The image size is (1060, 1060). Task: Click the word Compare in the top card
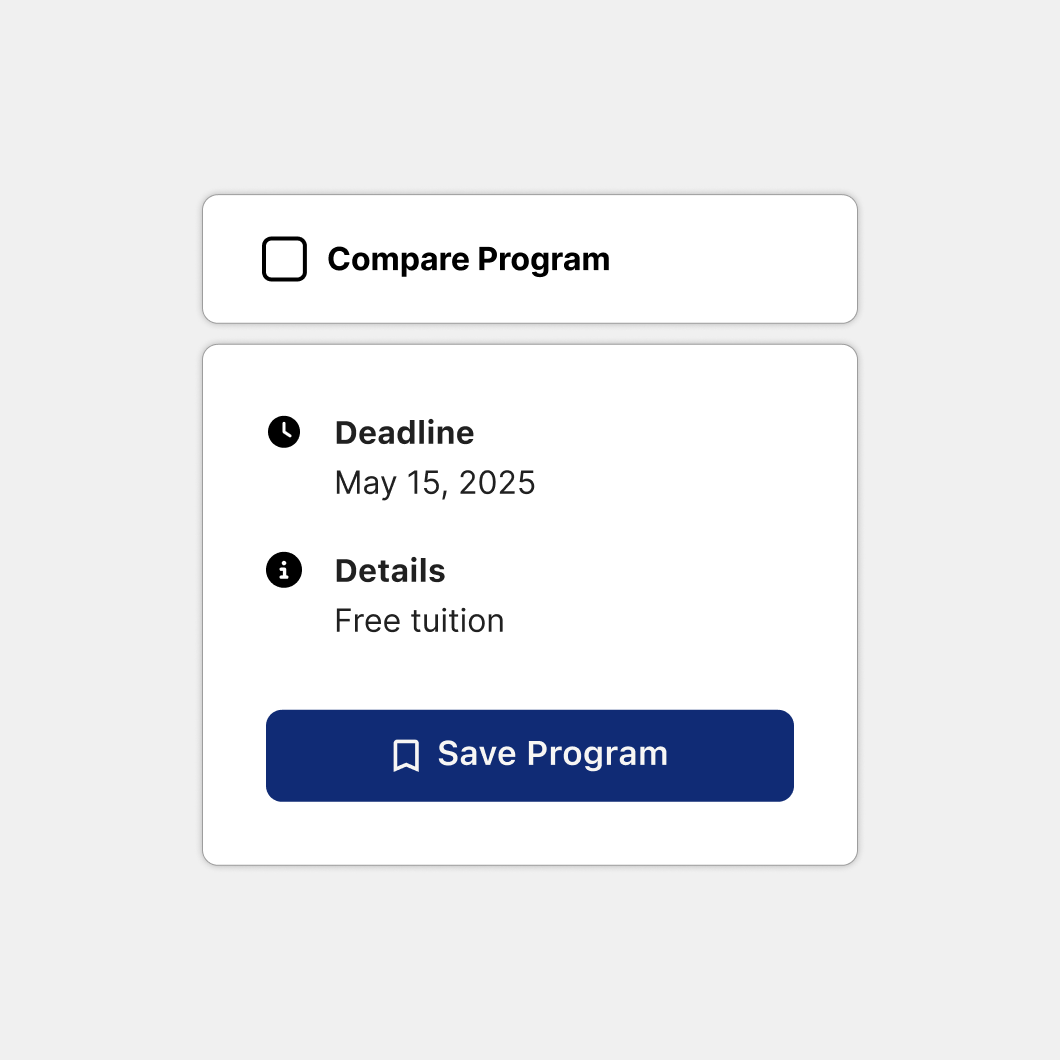click(398, 259)
